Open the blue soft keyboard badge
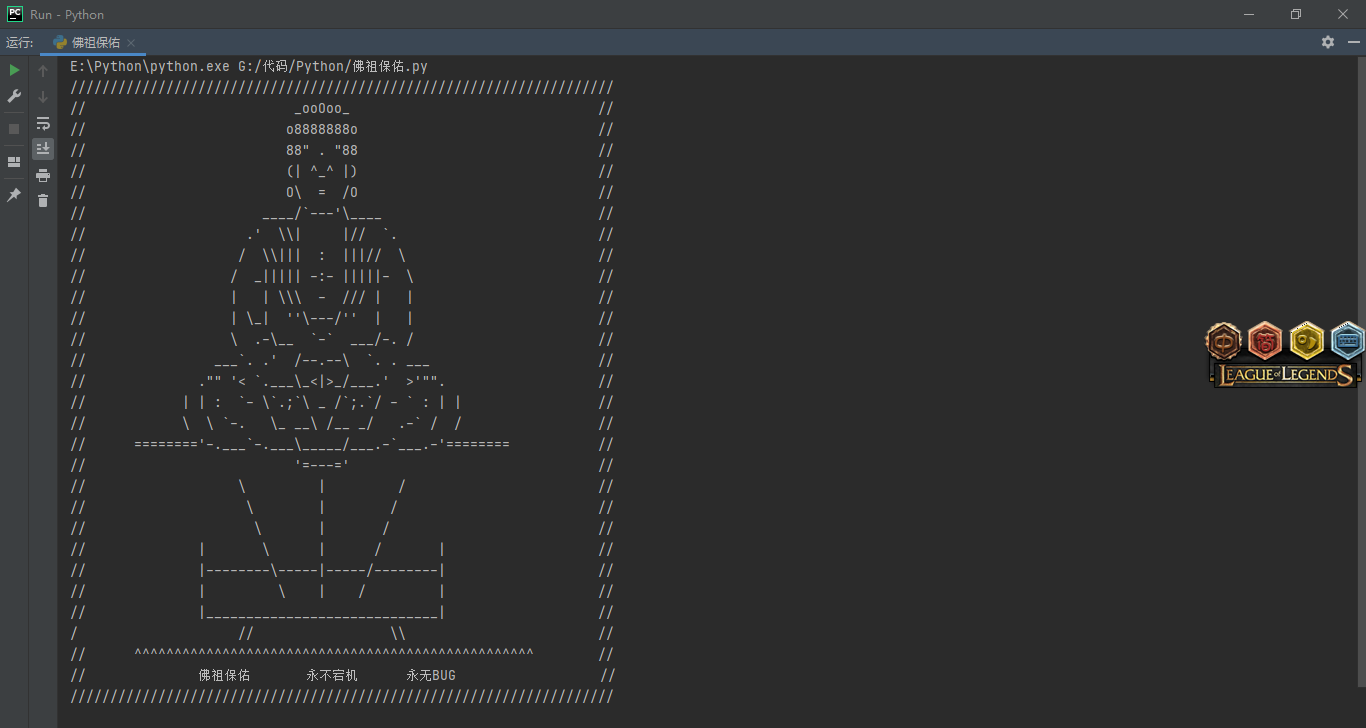The image size is (1366, 728). coord(1347,342)
